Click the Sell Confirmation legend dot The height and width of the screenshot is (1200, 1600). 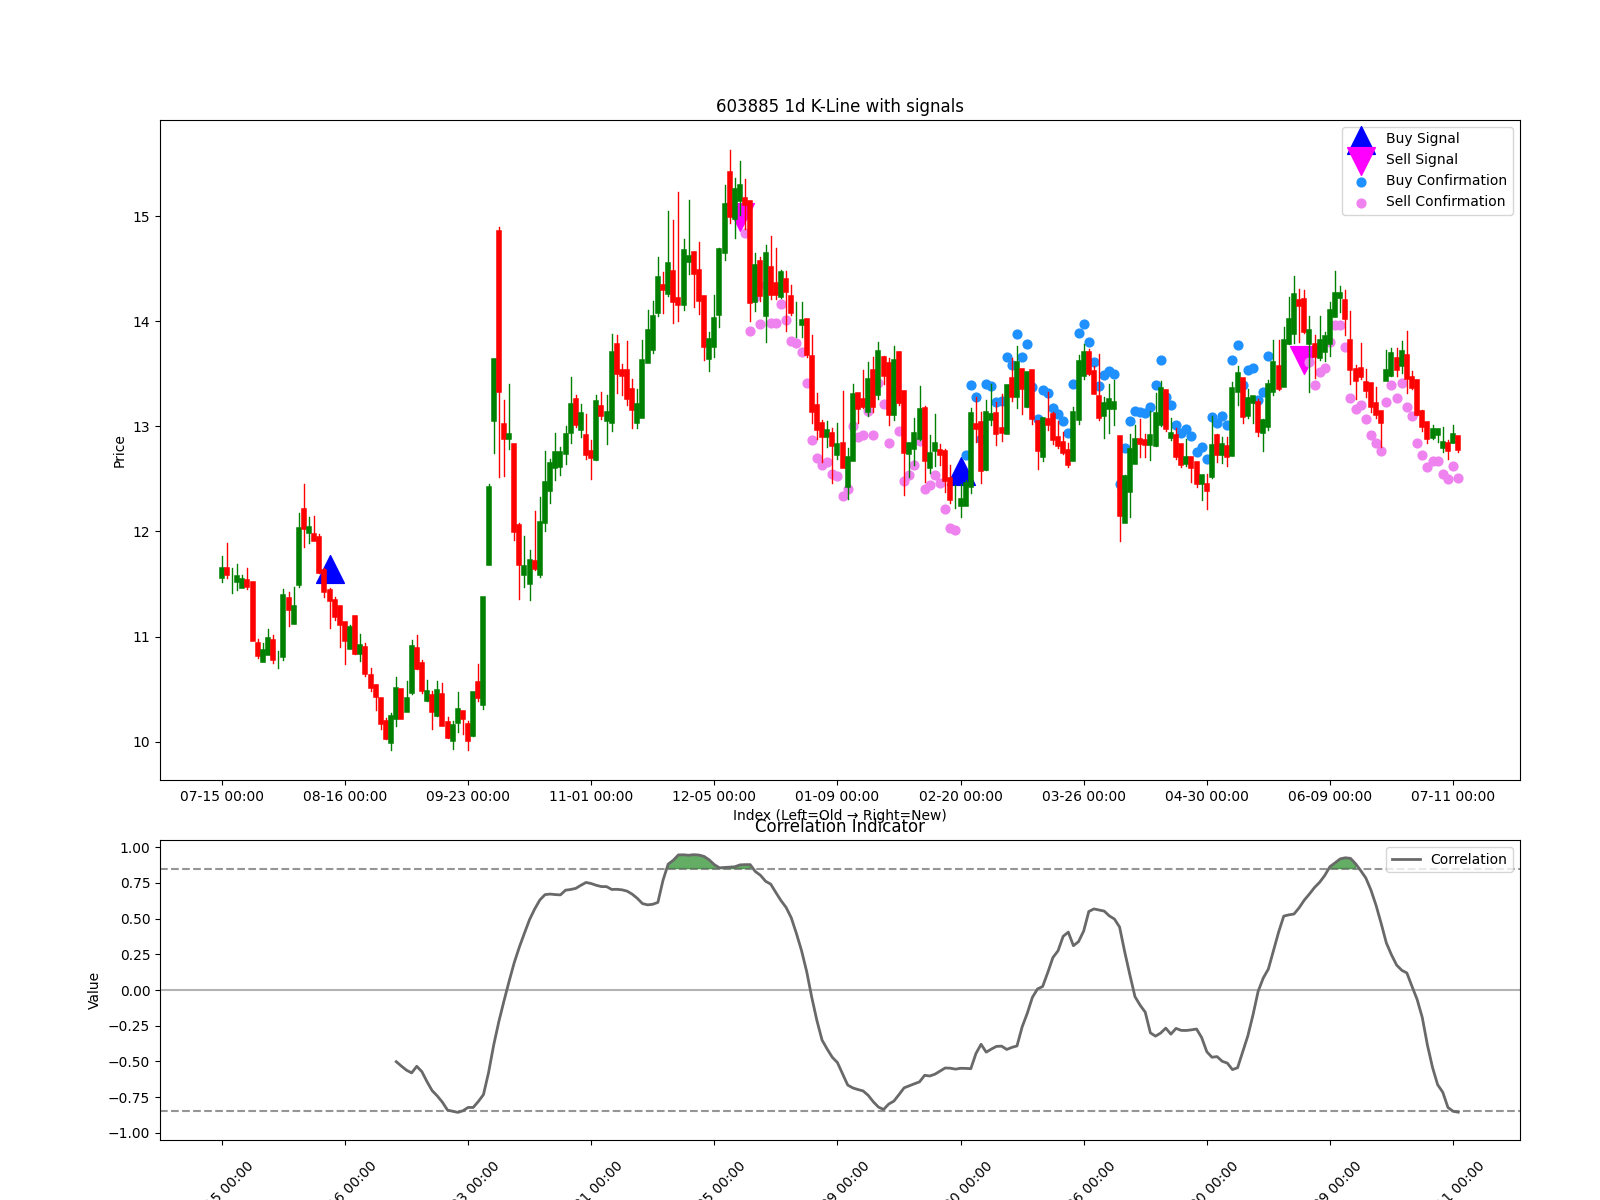click(x=1361, y=203)
